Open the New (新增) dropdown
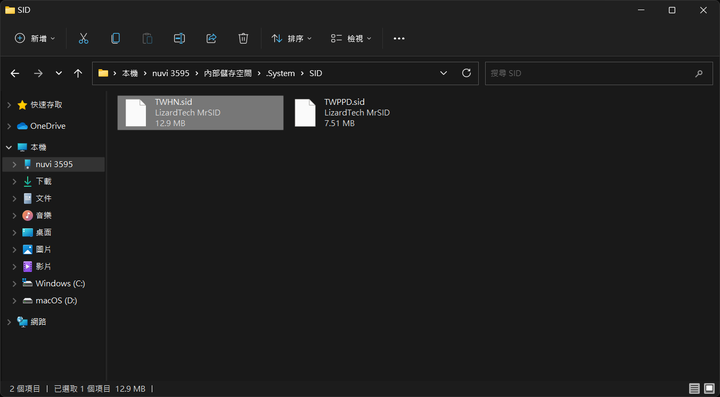The image size is (720, 397). (x=35, y=39)
